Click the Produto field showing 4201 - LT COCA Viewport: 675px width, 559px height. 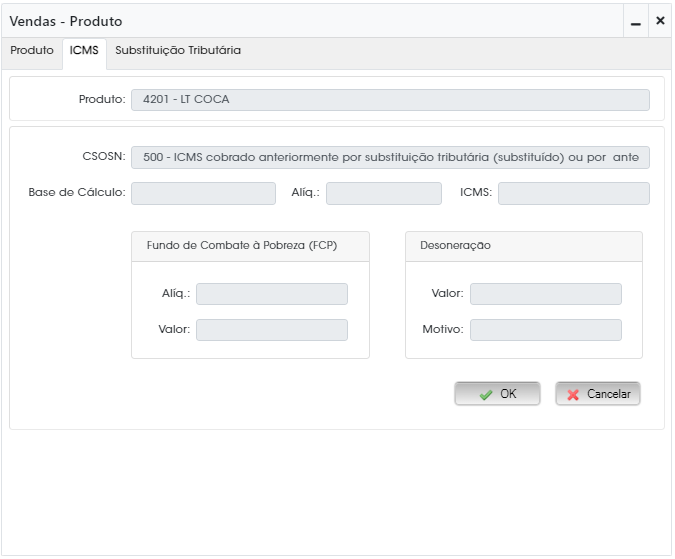click(x=390, y=100)
